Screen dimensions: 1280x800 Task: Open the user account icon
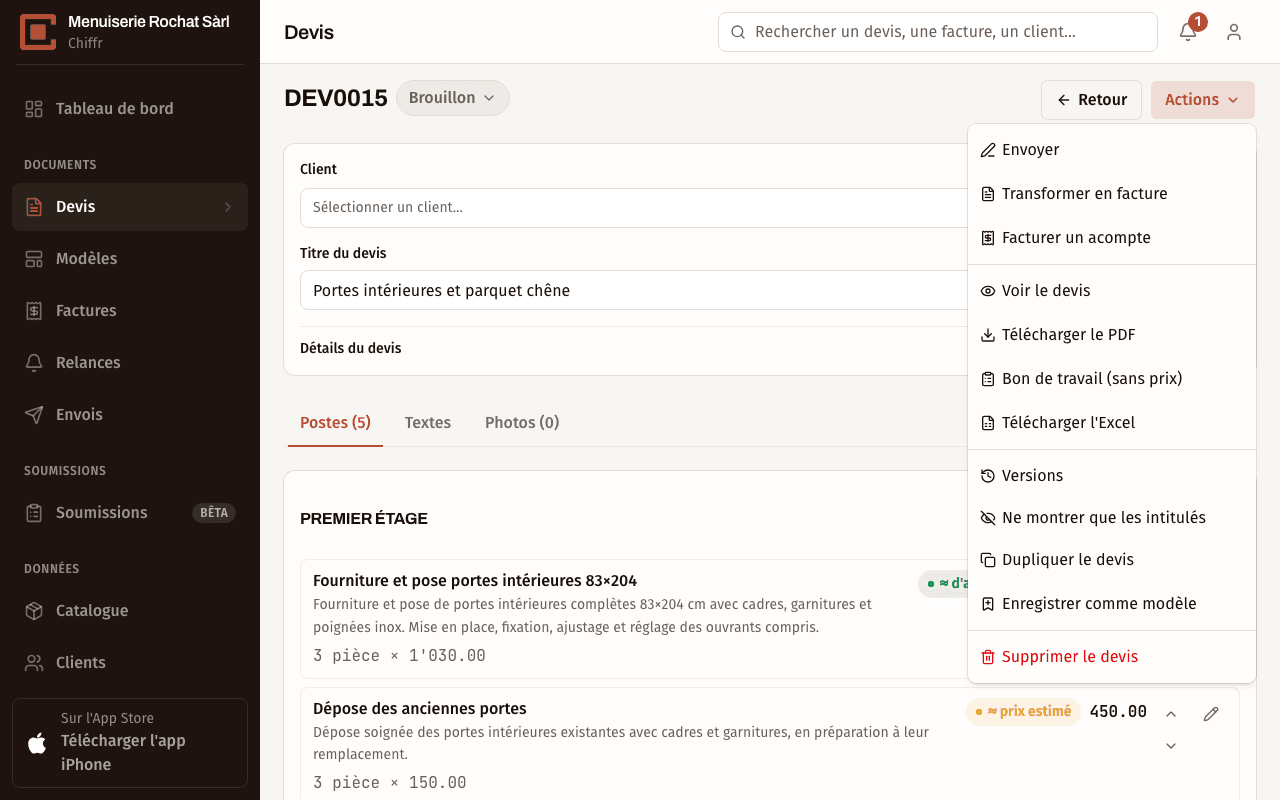(x=1234, y=32)
